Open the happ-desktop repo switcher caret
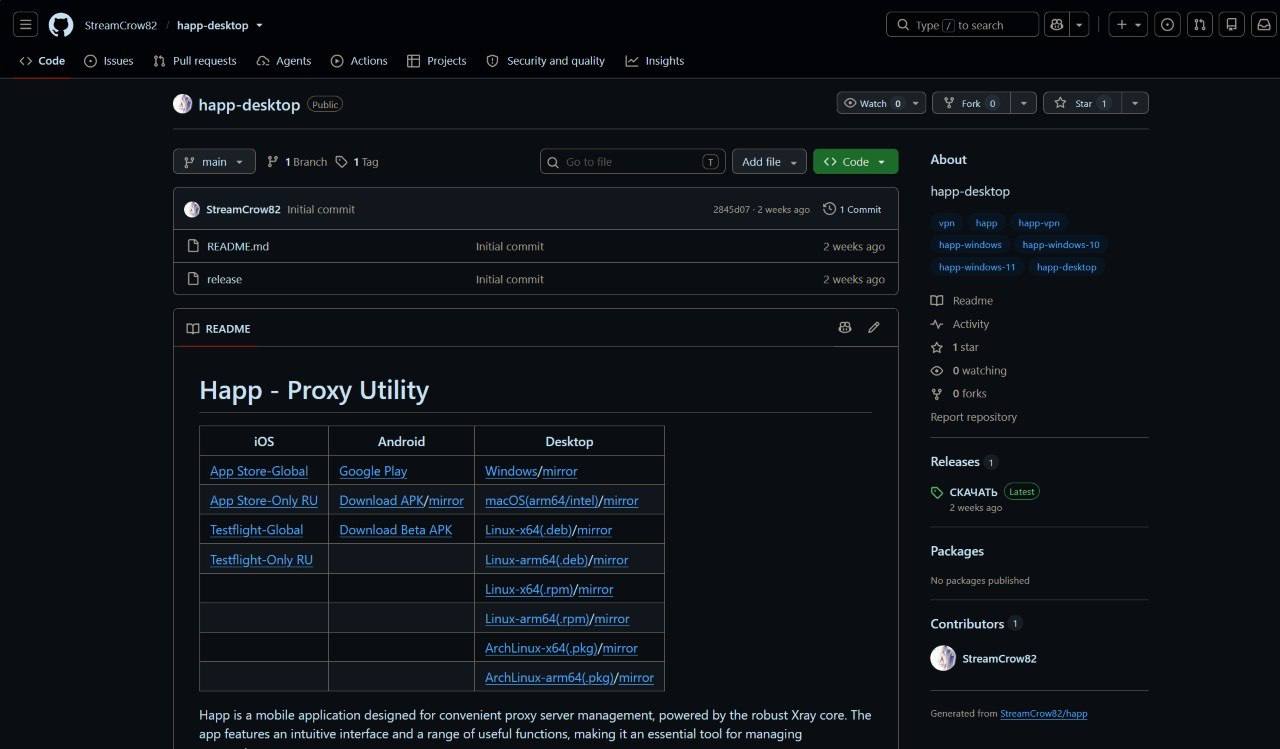This screenshot has width=1280, height=749. (260, 26)
